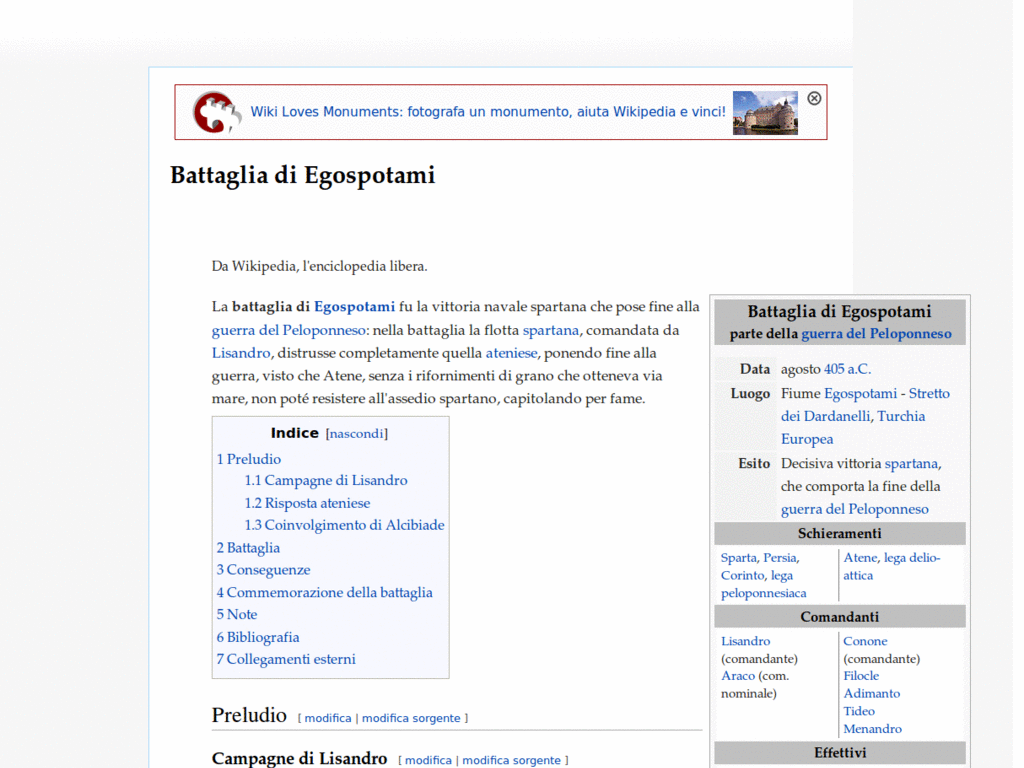Viewport: 1024px width, 768px height.
Task: Click modifica sorgente next to Preludio heading
Action: click(411, 718)
